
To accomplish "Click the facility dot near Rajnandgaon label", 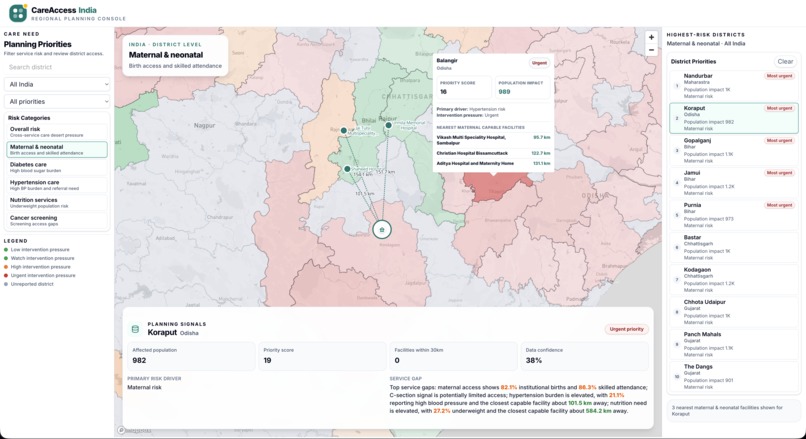I will (x=344, y=131).
